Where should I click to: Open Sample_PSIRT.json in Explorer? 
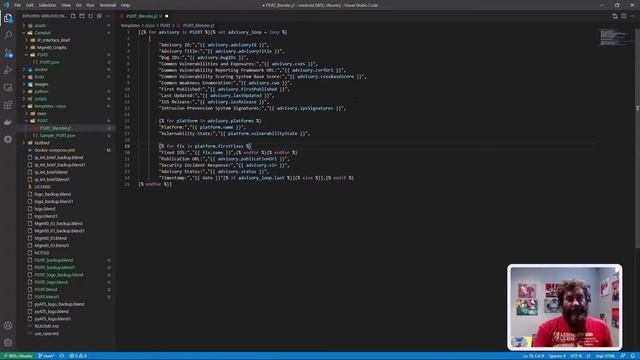[x=57, y=136]
